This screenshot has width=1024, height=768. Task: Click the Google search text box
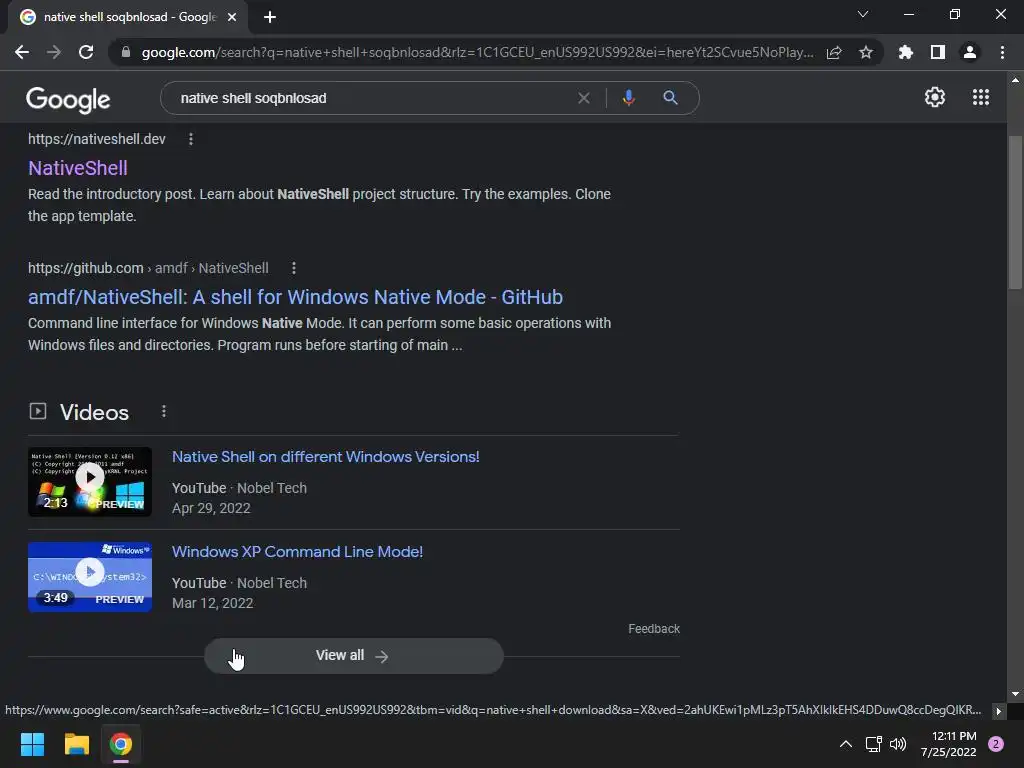pyautogui.click(x=372, y=98)
